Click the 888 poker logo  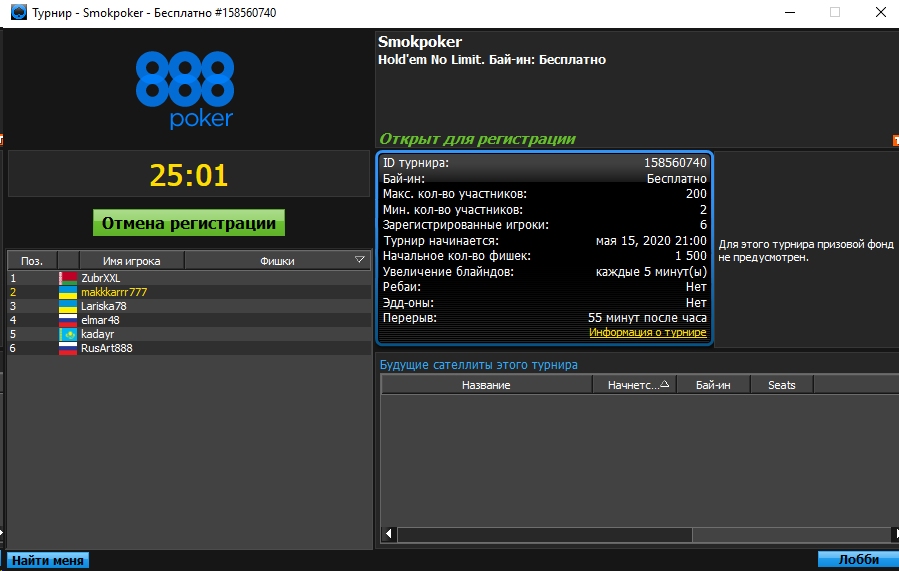(x=185, y=89)
